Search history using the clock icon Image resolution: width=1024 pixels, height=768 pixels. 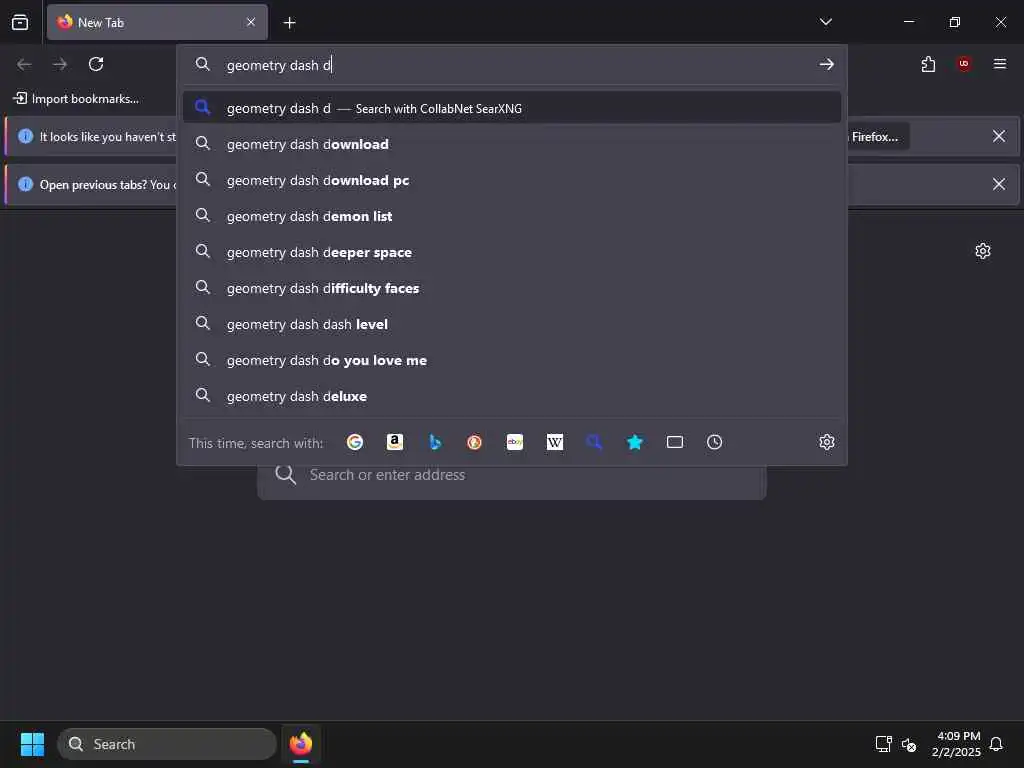[x=714, y=442]
